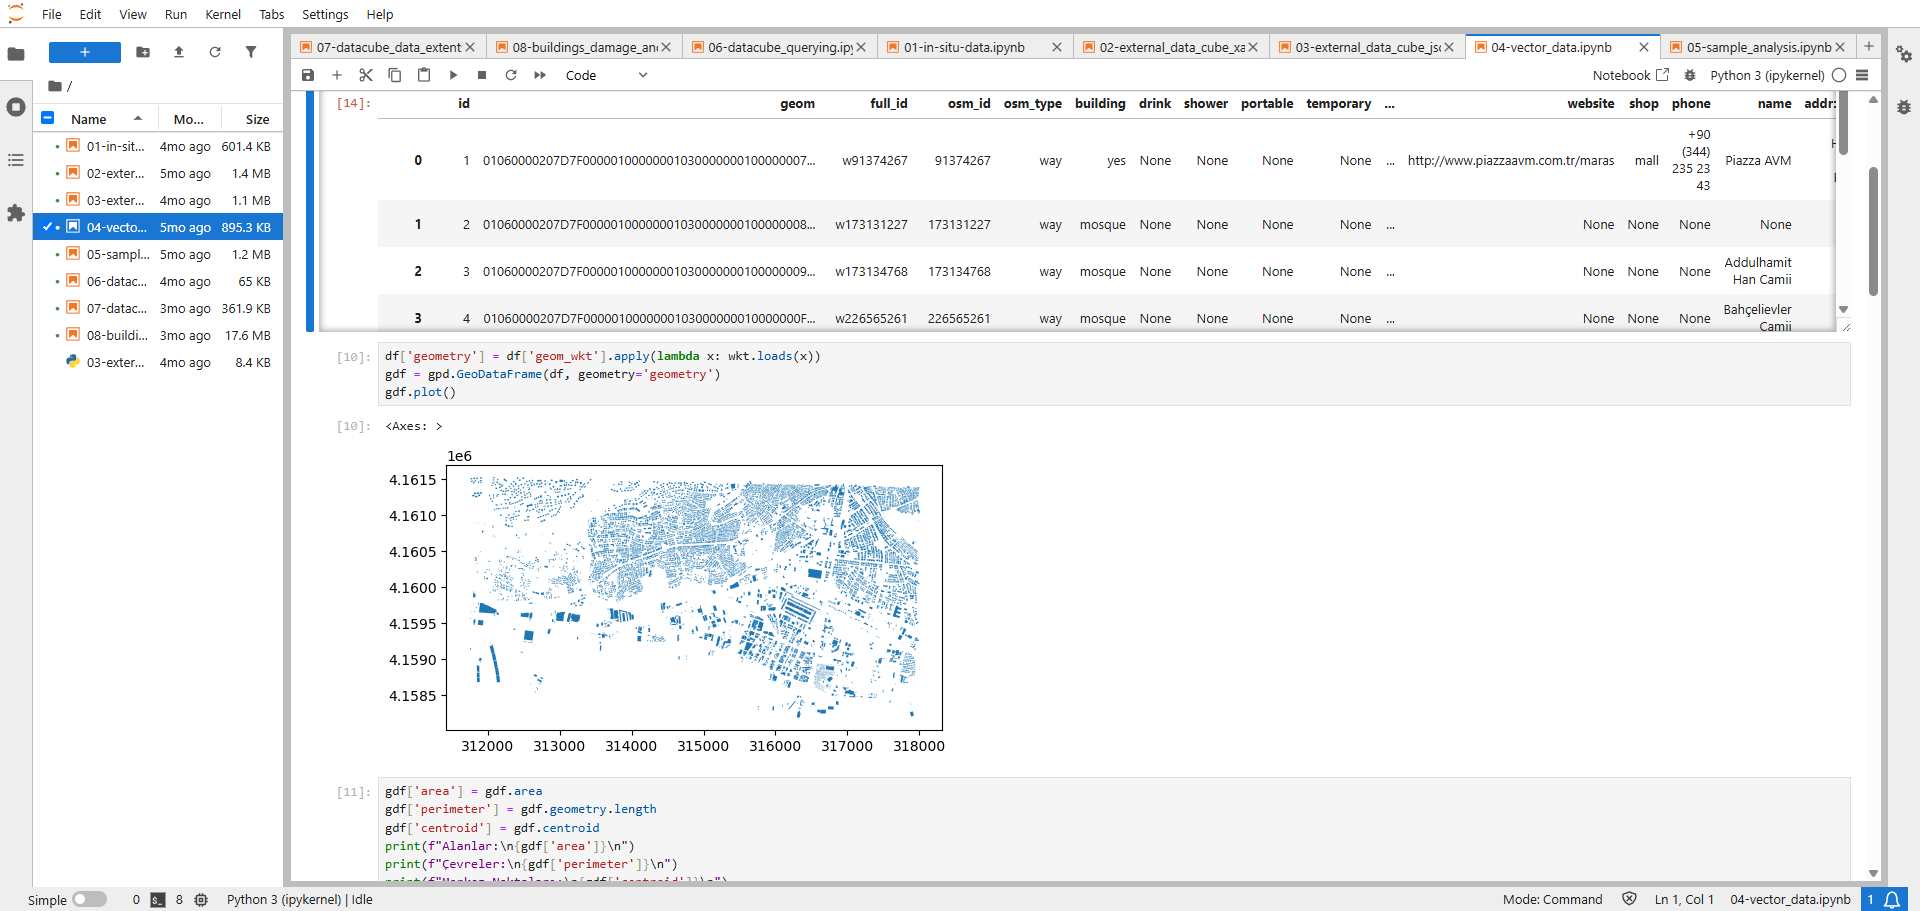This screenshot has height=911, width=1920.
Task: Interrupt the kernel with stop icon
Action: (482, 75)
